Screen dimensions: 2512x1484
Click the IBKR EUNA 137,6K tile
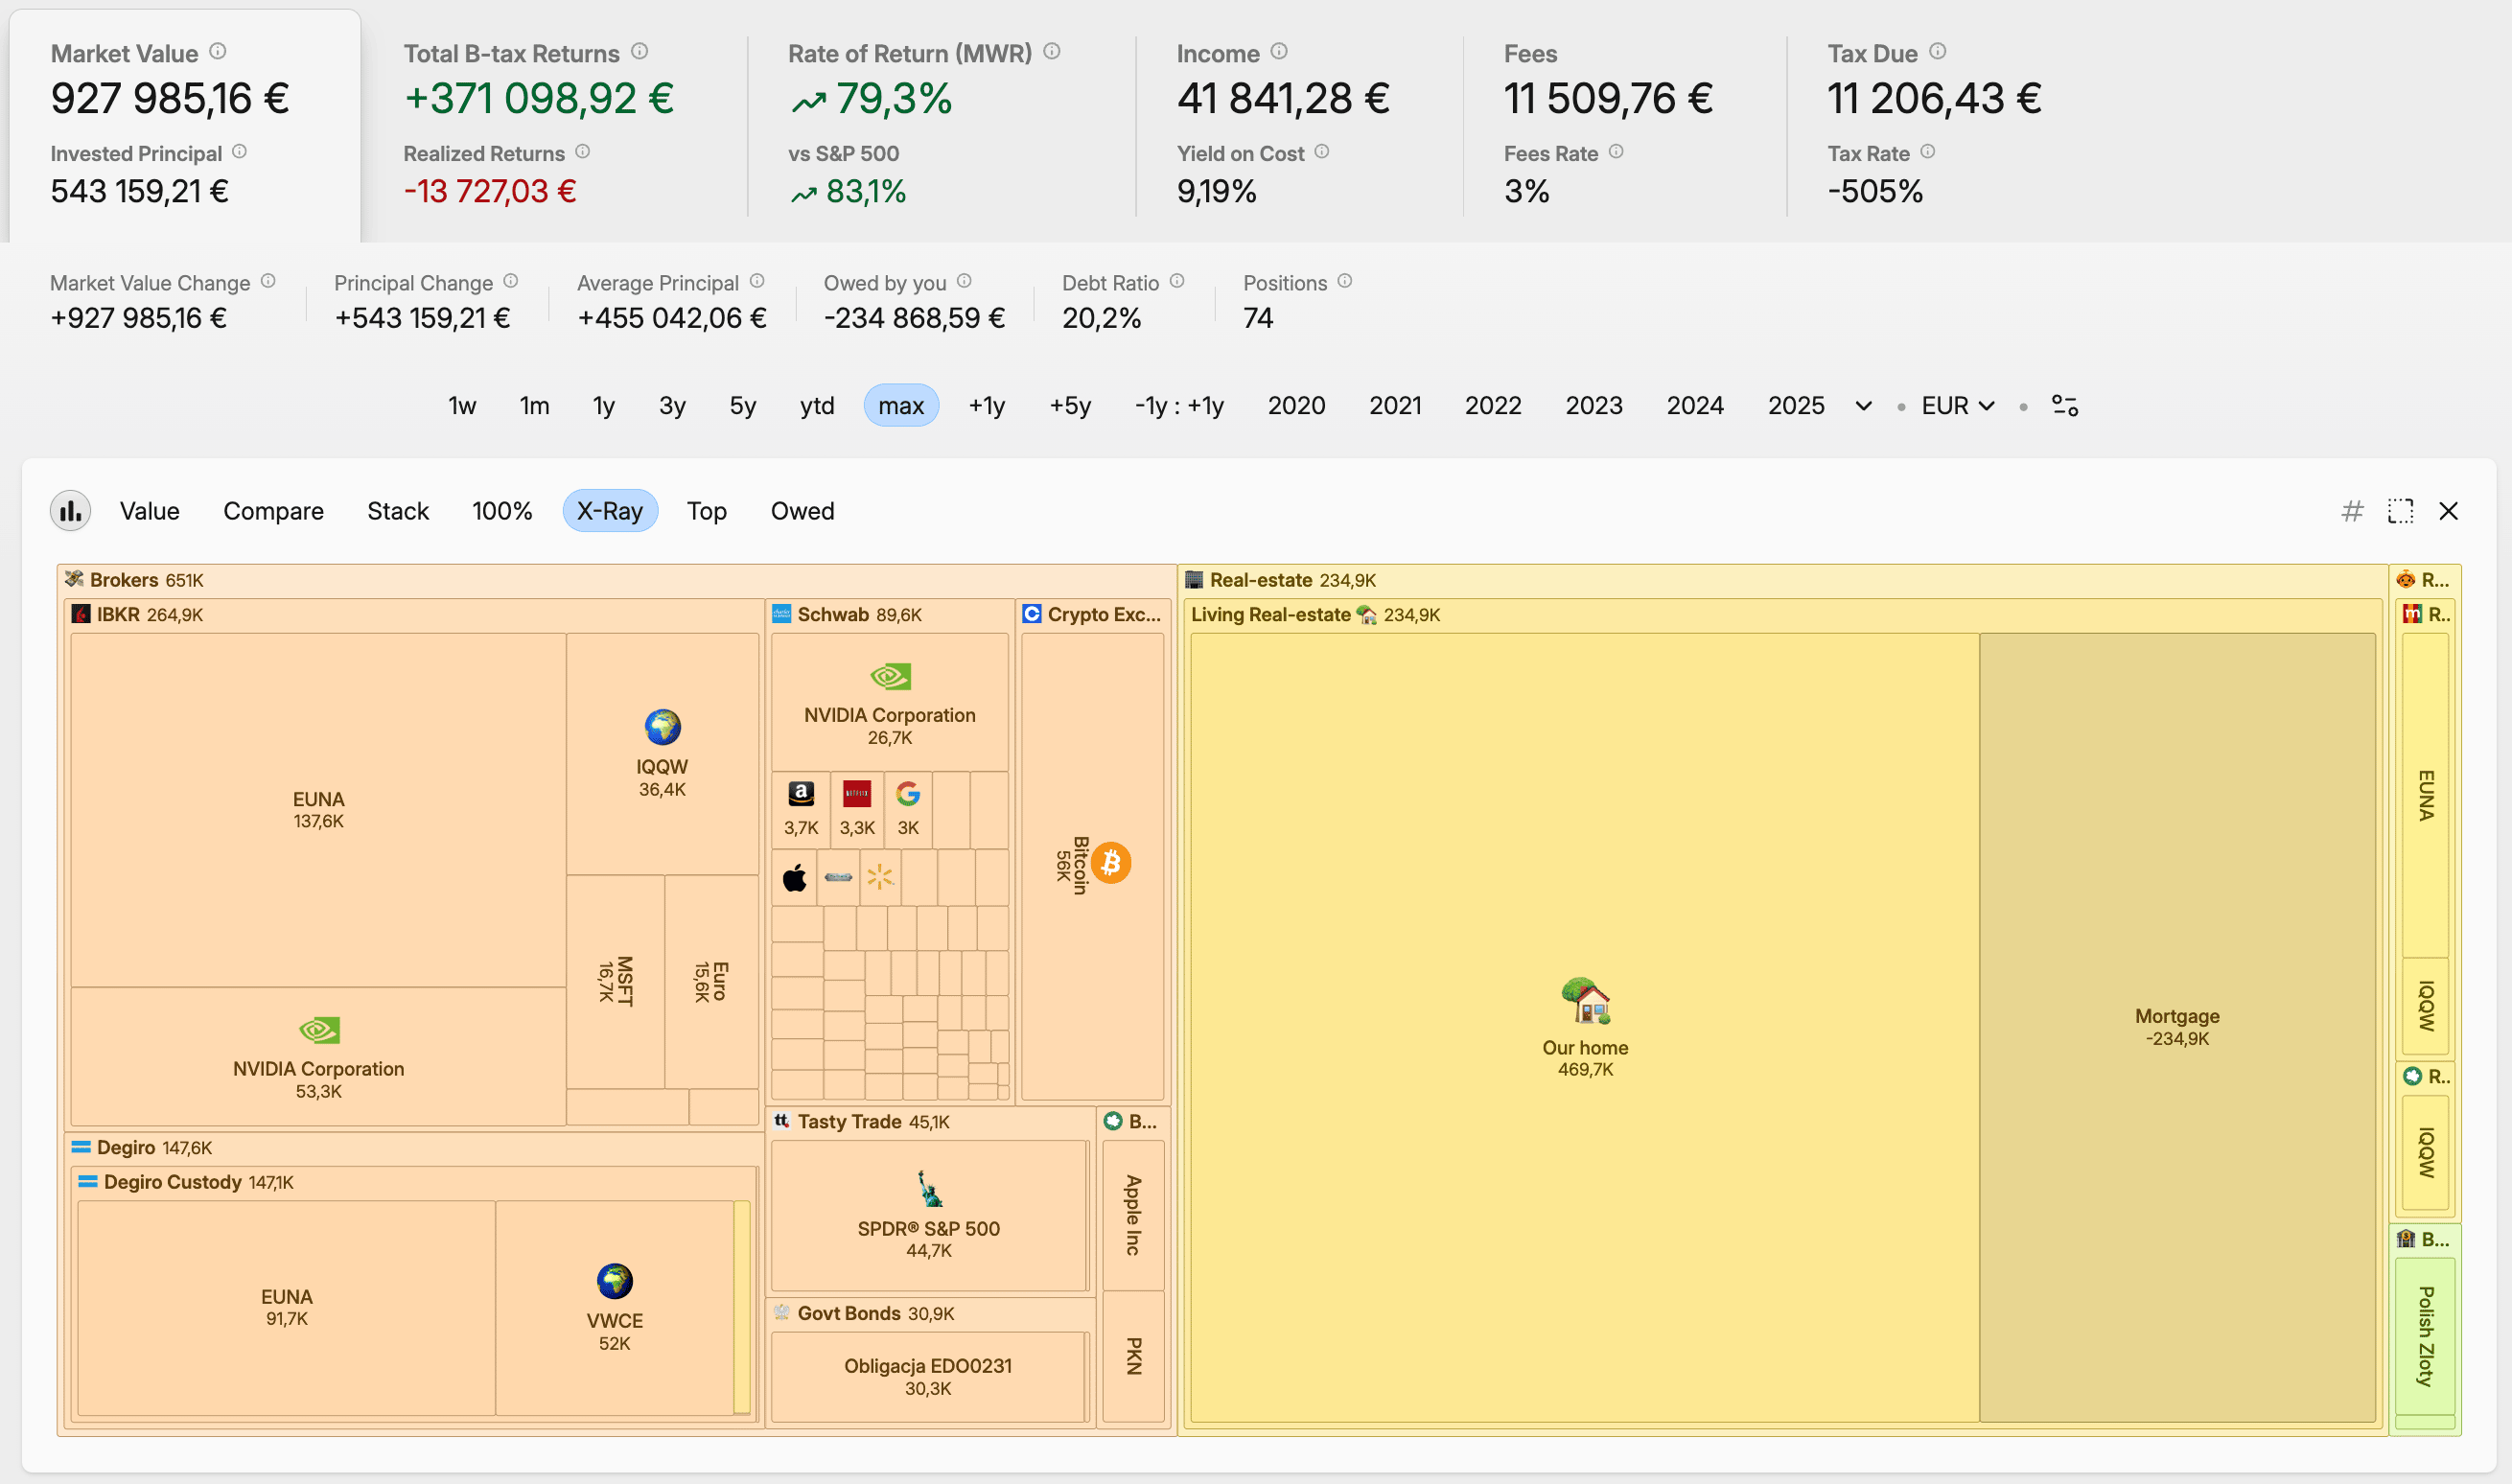318,810
